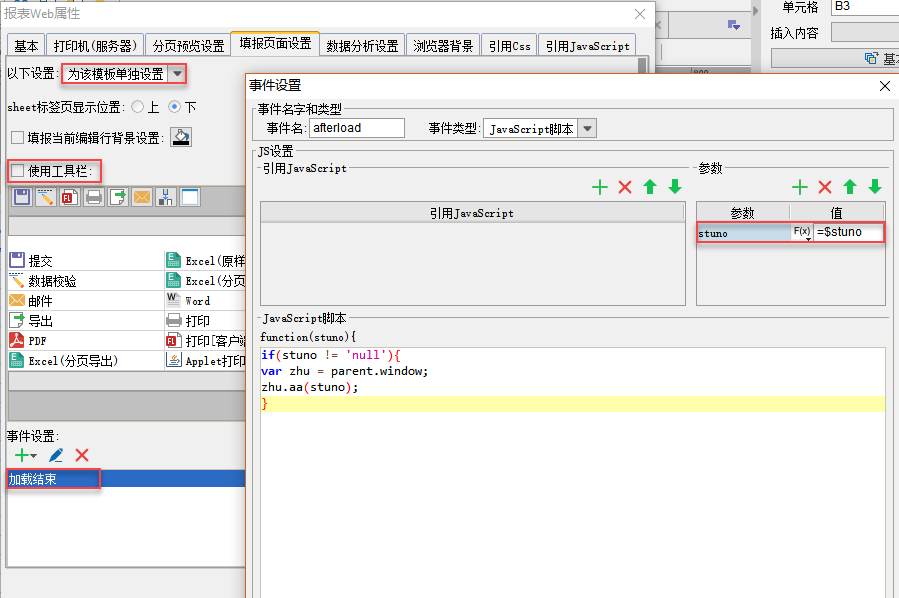The image size is (899, 598).
Task: Delete the selected event in 事件设置
Action: [x=82, y=455]
